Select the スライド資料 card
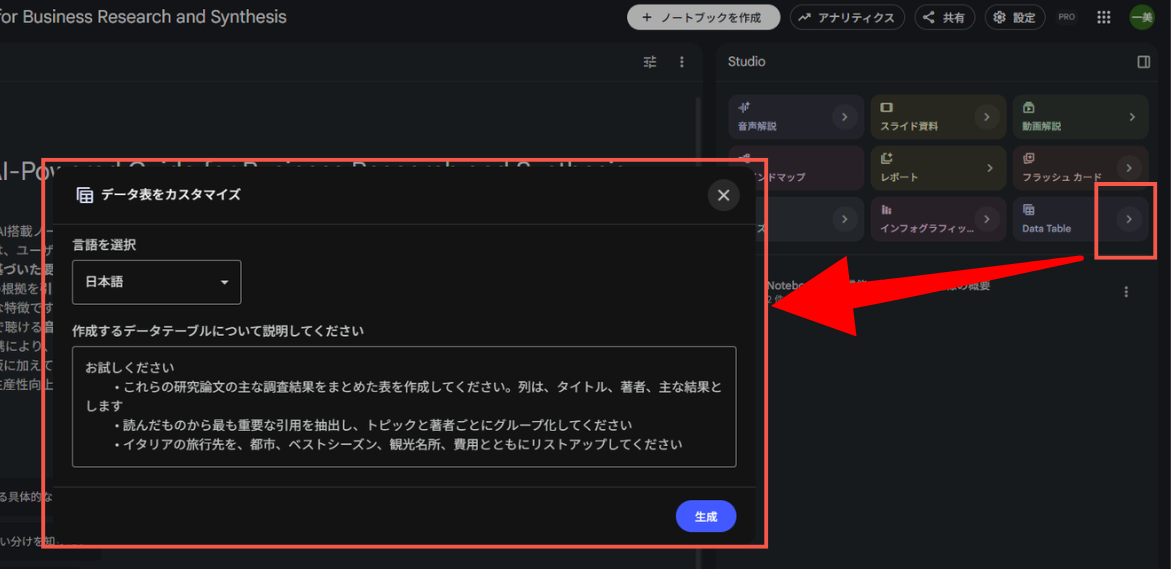 938,116
